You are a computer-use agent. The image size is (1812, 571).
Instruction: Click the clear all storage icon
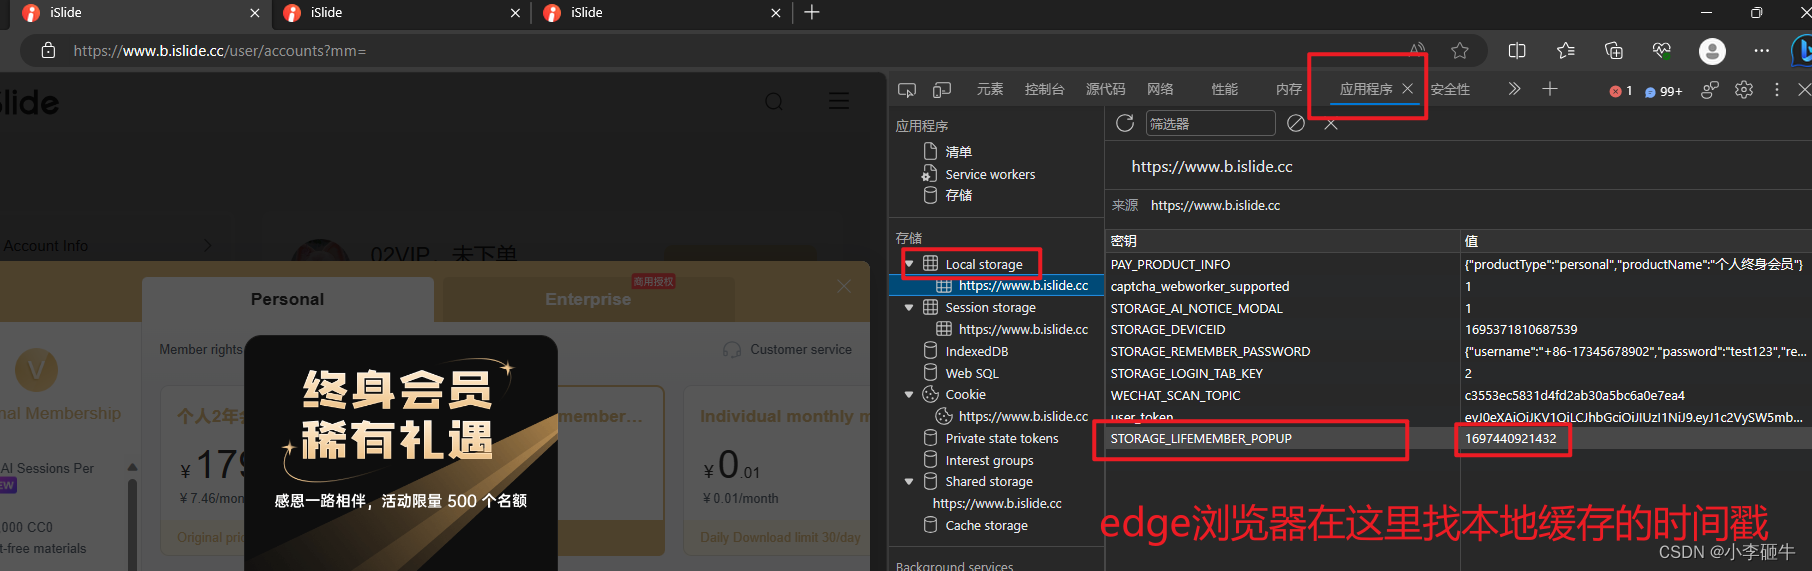click(1296, 123)
